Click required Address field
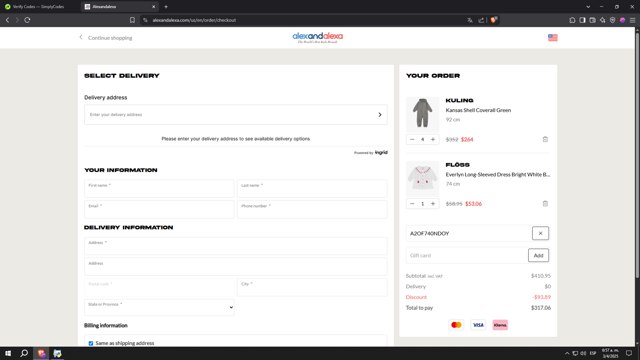 click(x=236, y=246)
